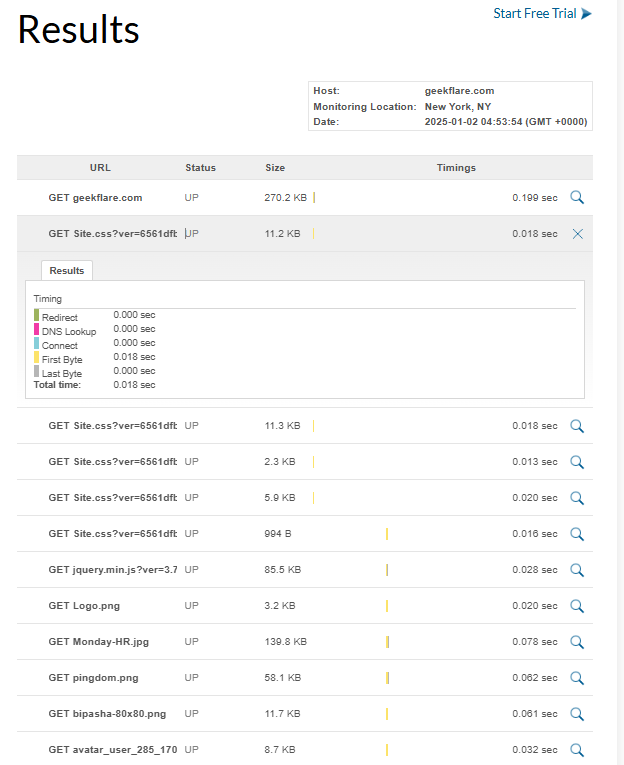Open magnifier for Monday-HR.jpg row
This screenshot has height=765, width=624.
click(x=577, y=642)
